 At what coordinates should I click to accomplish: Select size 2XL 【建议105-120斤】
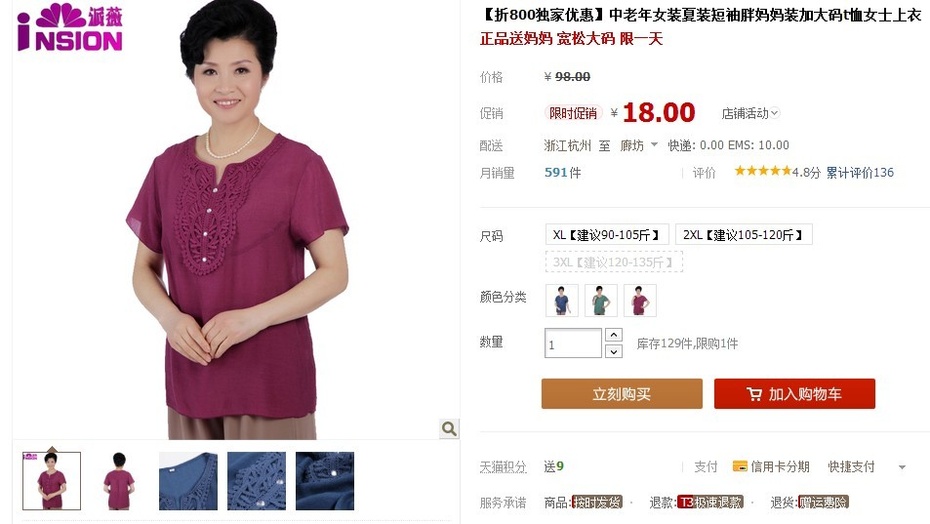[744, 234]
